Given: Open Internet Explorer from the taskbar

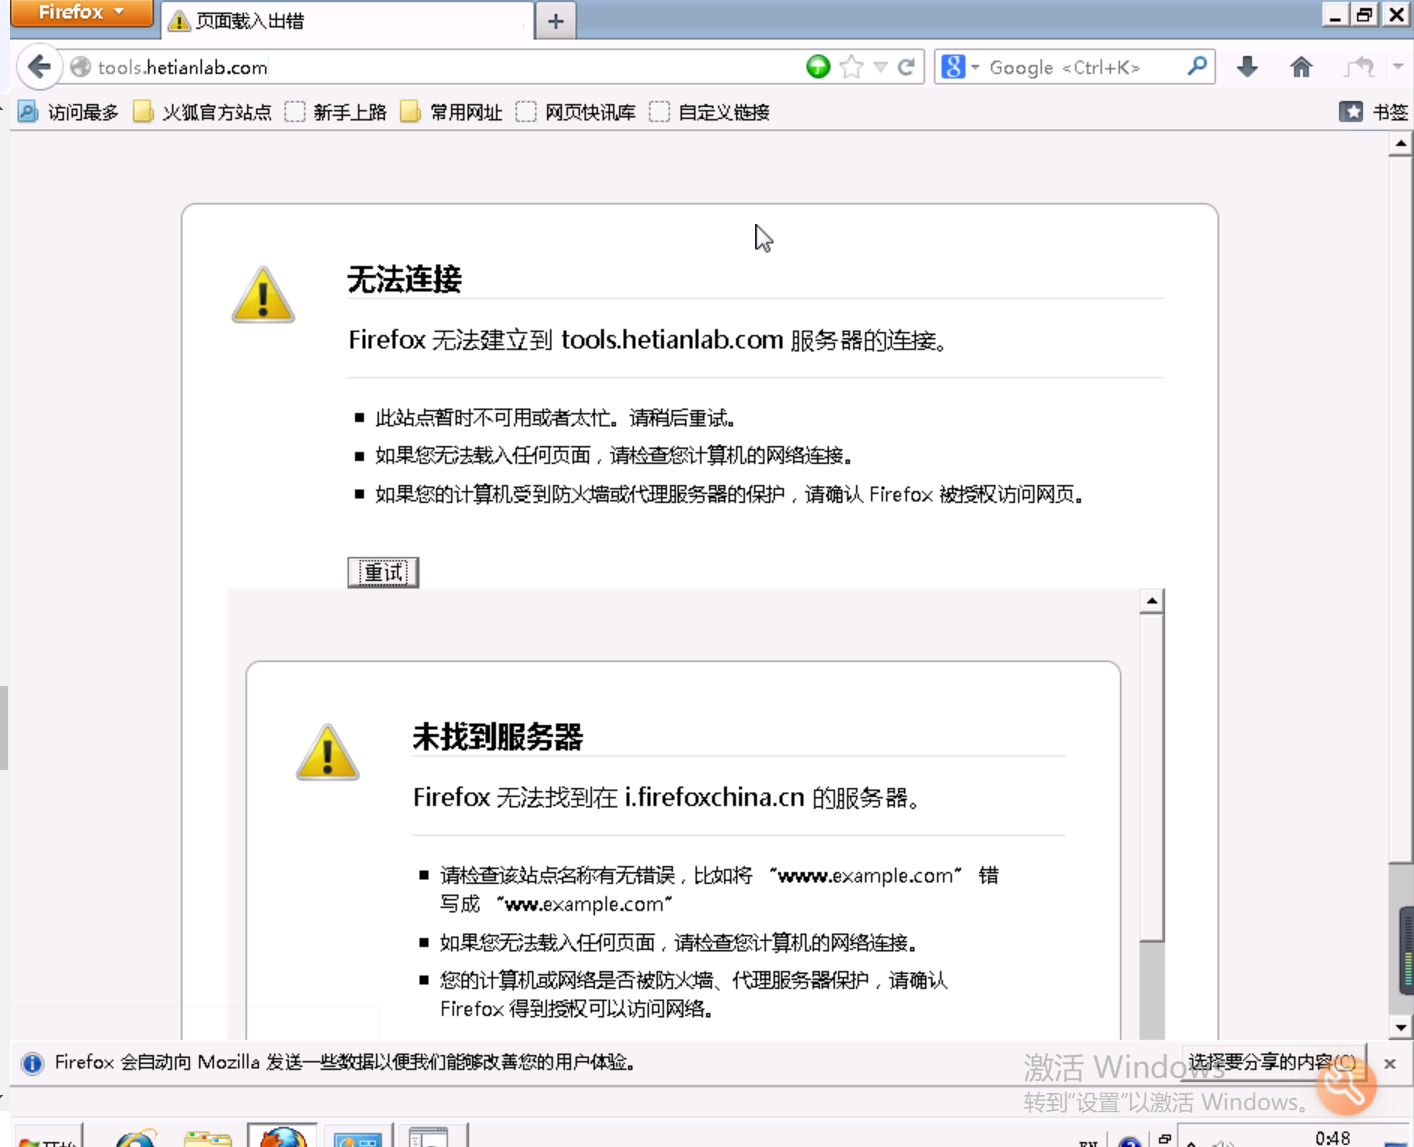Looking at the screenshot, I should (x=135, y=1137).
